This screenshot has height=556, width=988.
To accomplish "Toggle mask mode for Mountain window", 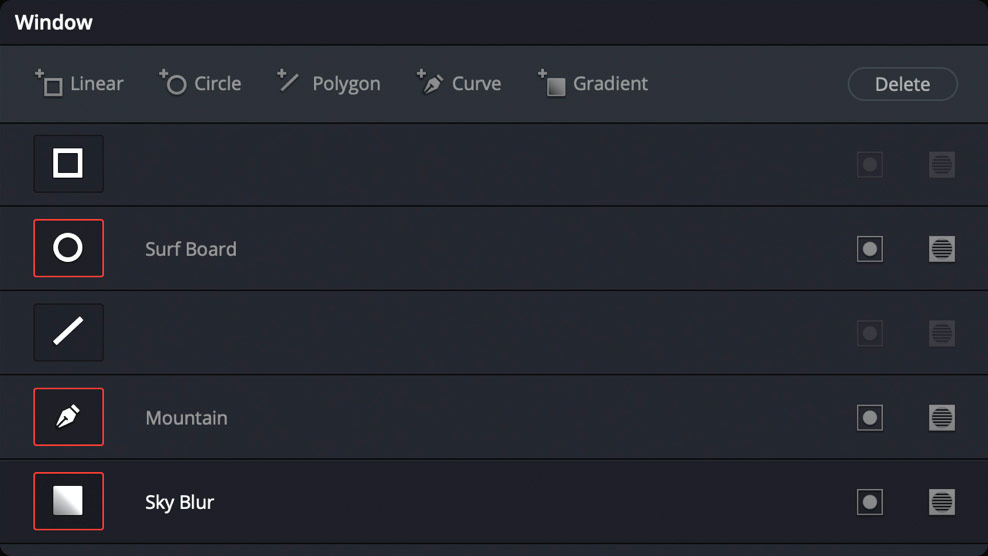I will (x=942, y=418).
